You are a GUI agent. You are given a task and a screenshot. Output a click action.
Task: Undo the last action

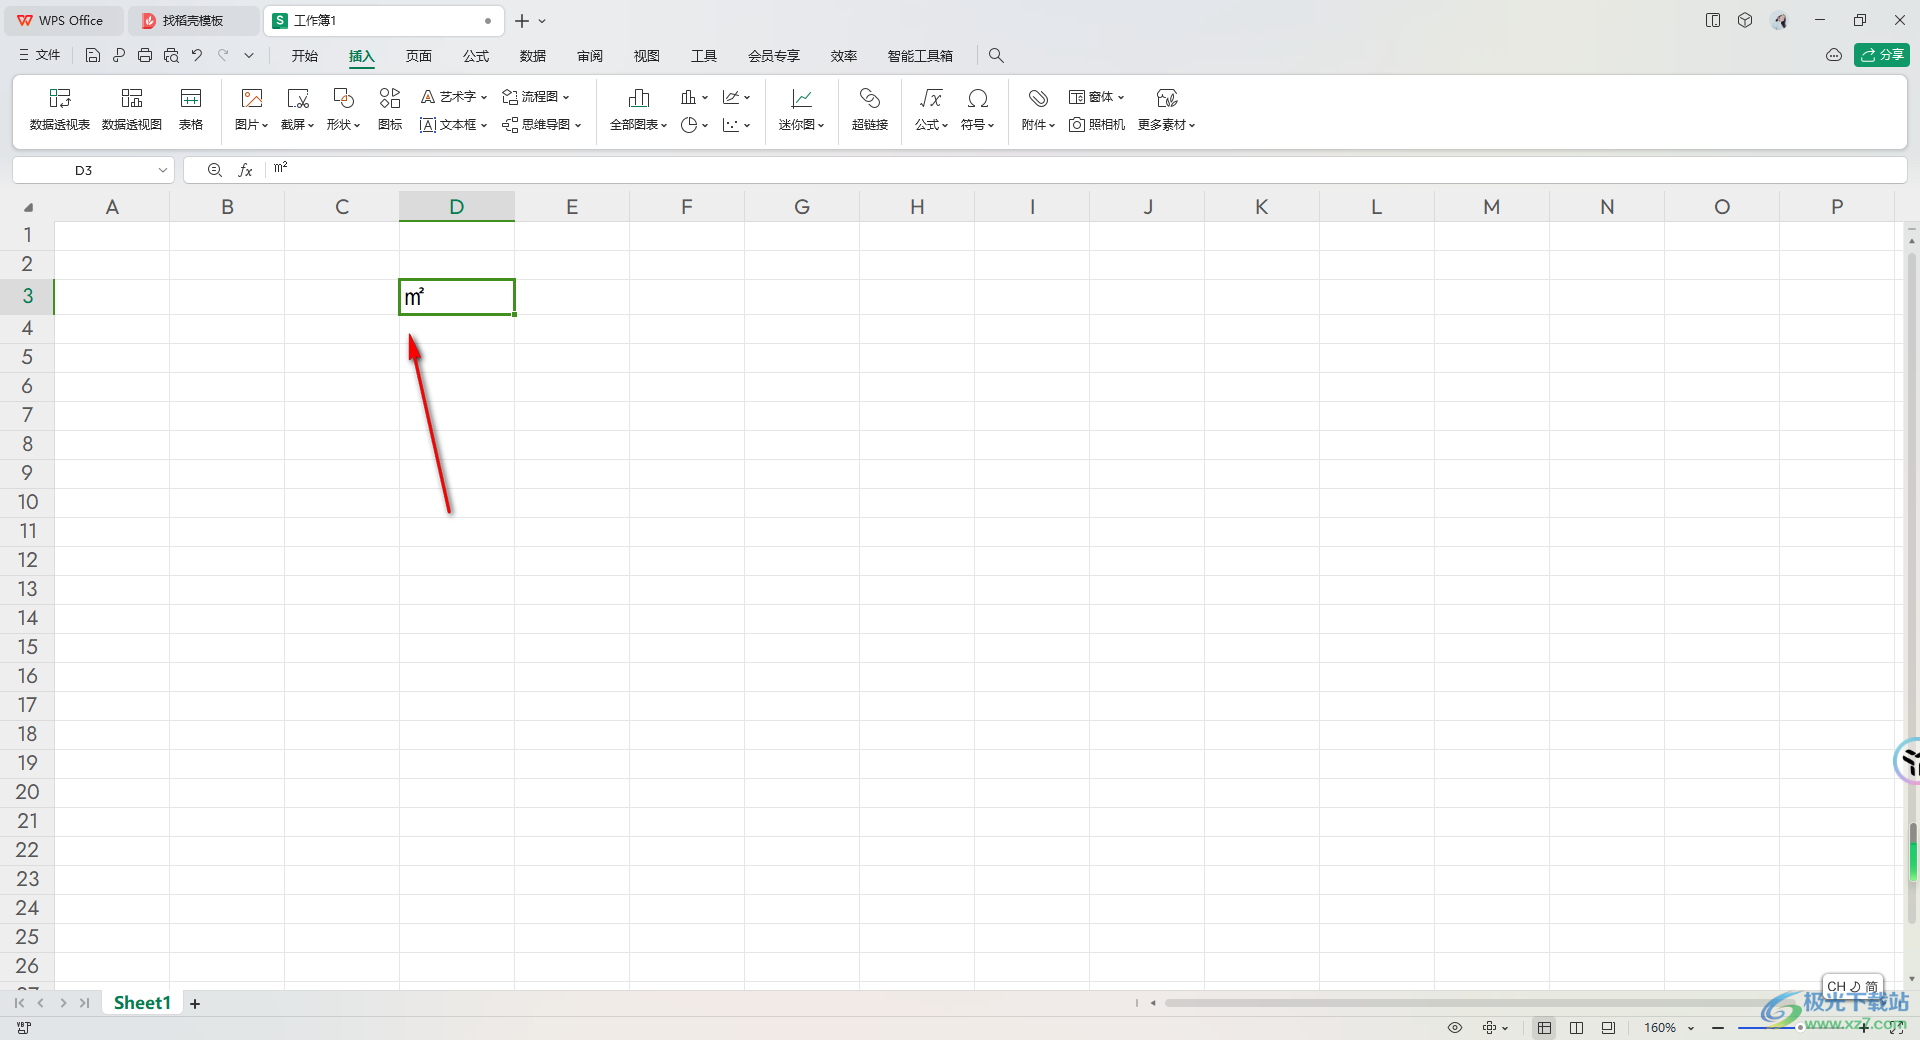coord(197,56)
